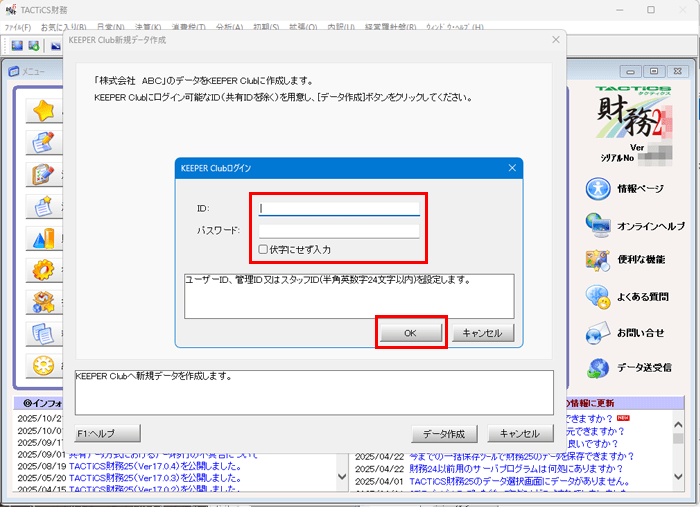
Task: Click the データ作成 button
Action: tap(443, 434)
